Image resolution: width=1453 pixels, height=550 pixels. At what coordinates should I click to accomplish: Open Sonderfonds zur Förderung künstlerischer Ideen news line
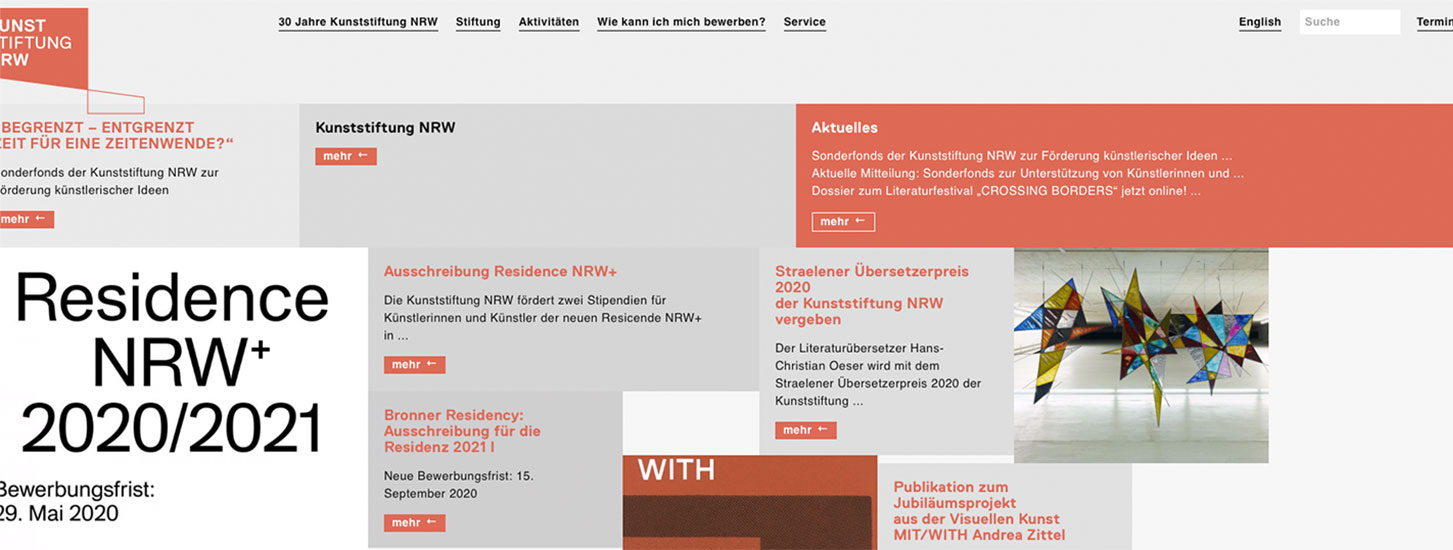pyautogui.click(x=1021, y=156)
